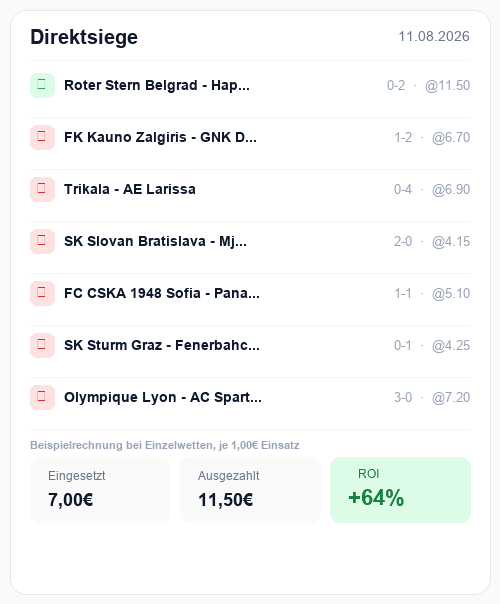Select the SK Sturm Graz - Fenerbahce match title
Image resolution: width=500 pixels, height=604 pixels.
click(162, 345)
